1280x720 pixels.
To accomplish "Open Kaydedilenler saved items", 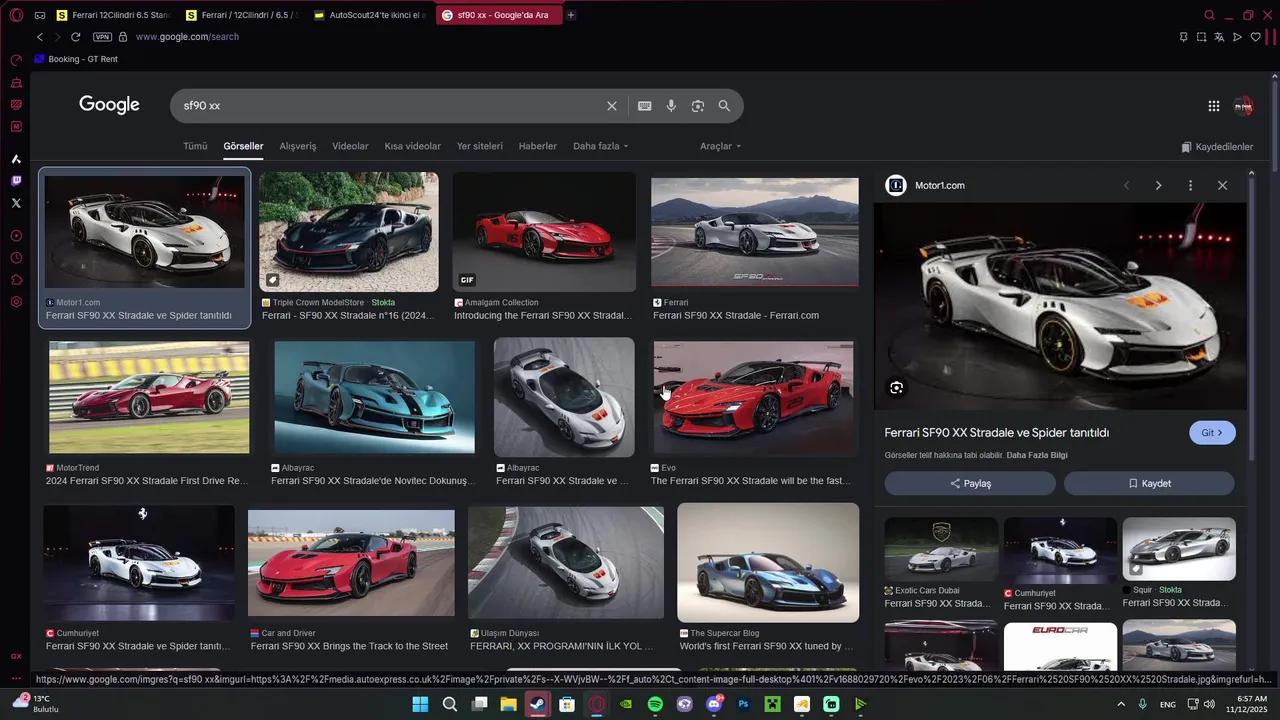I will [x=1217, y=147].
